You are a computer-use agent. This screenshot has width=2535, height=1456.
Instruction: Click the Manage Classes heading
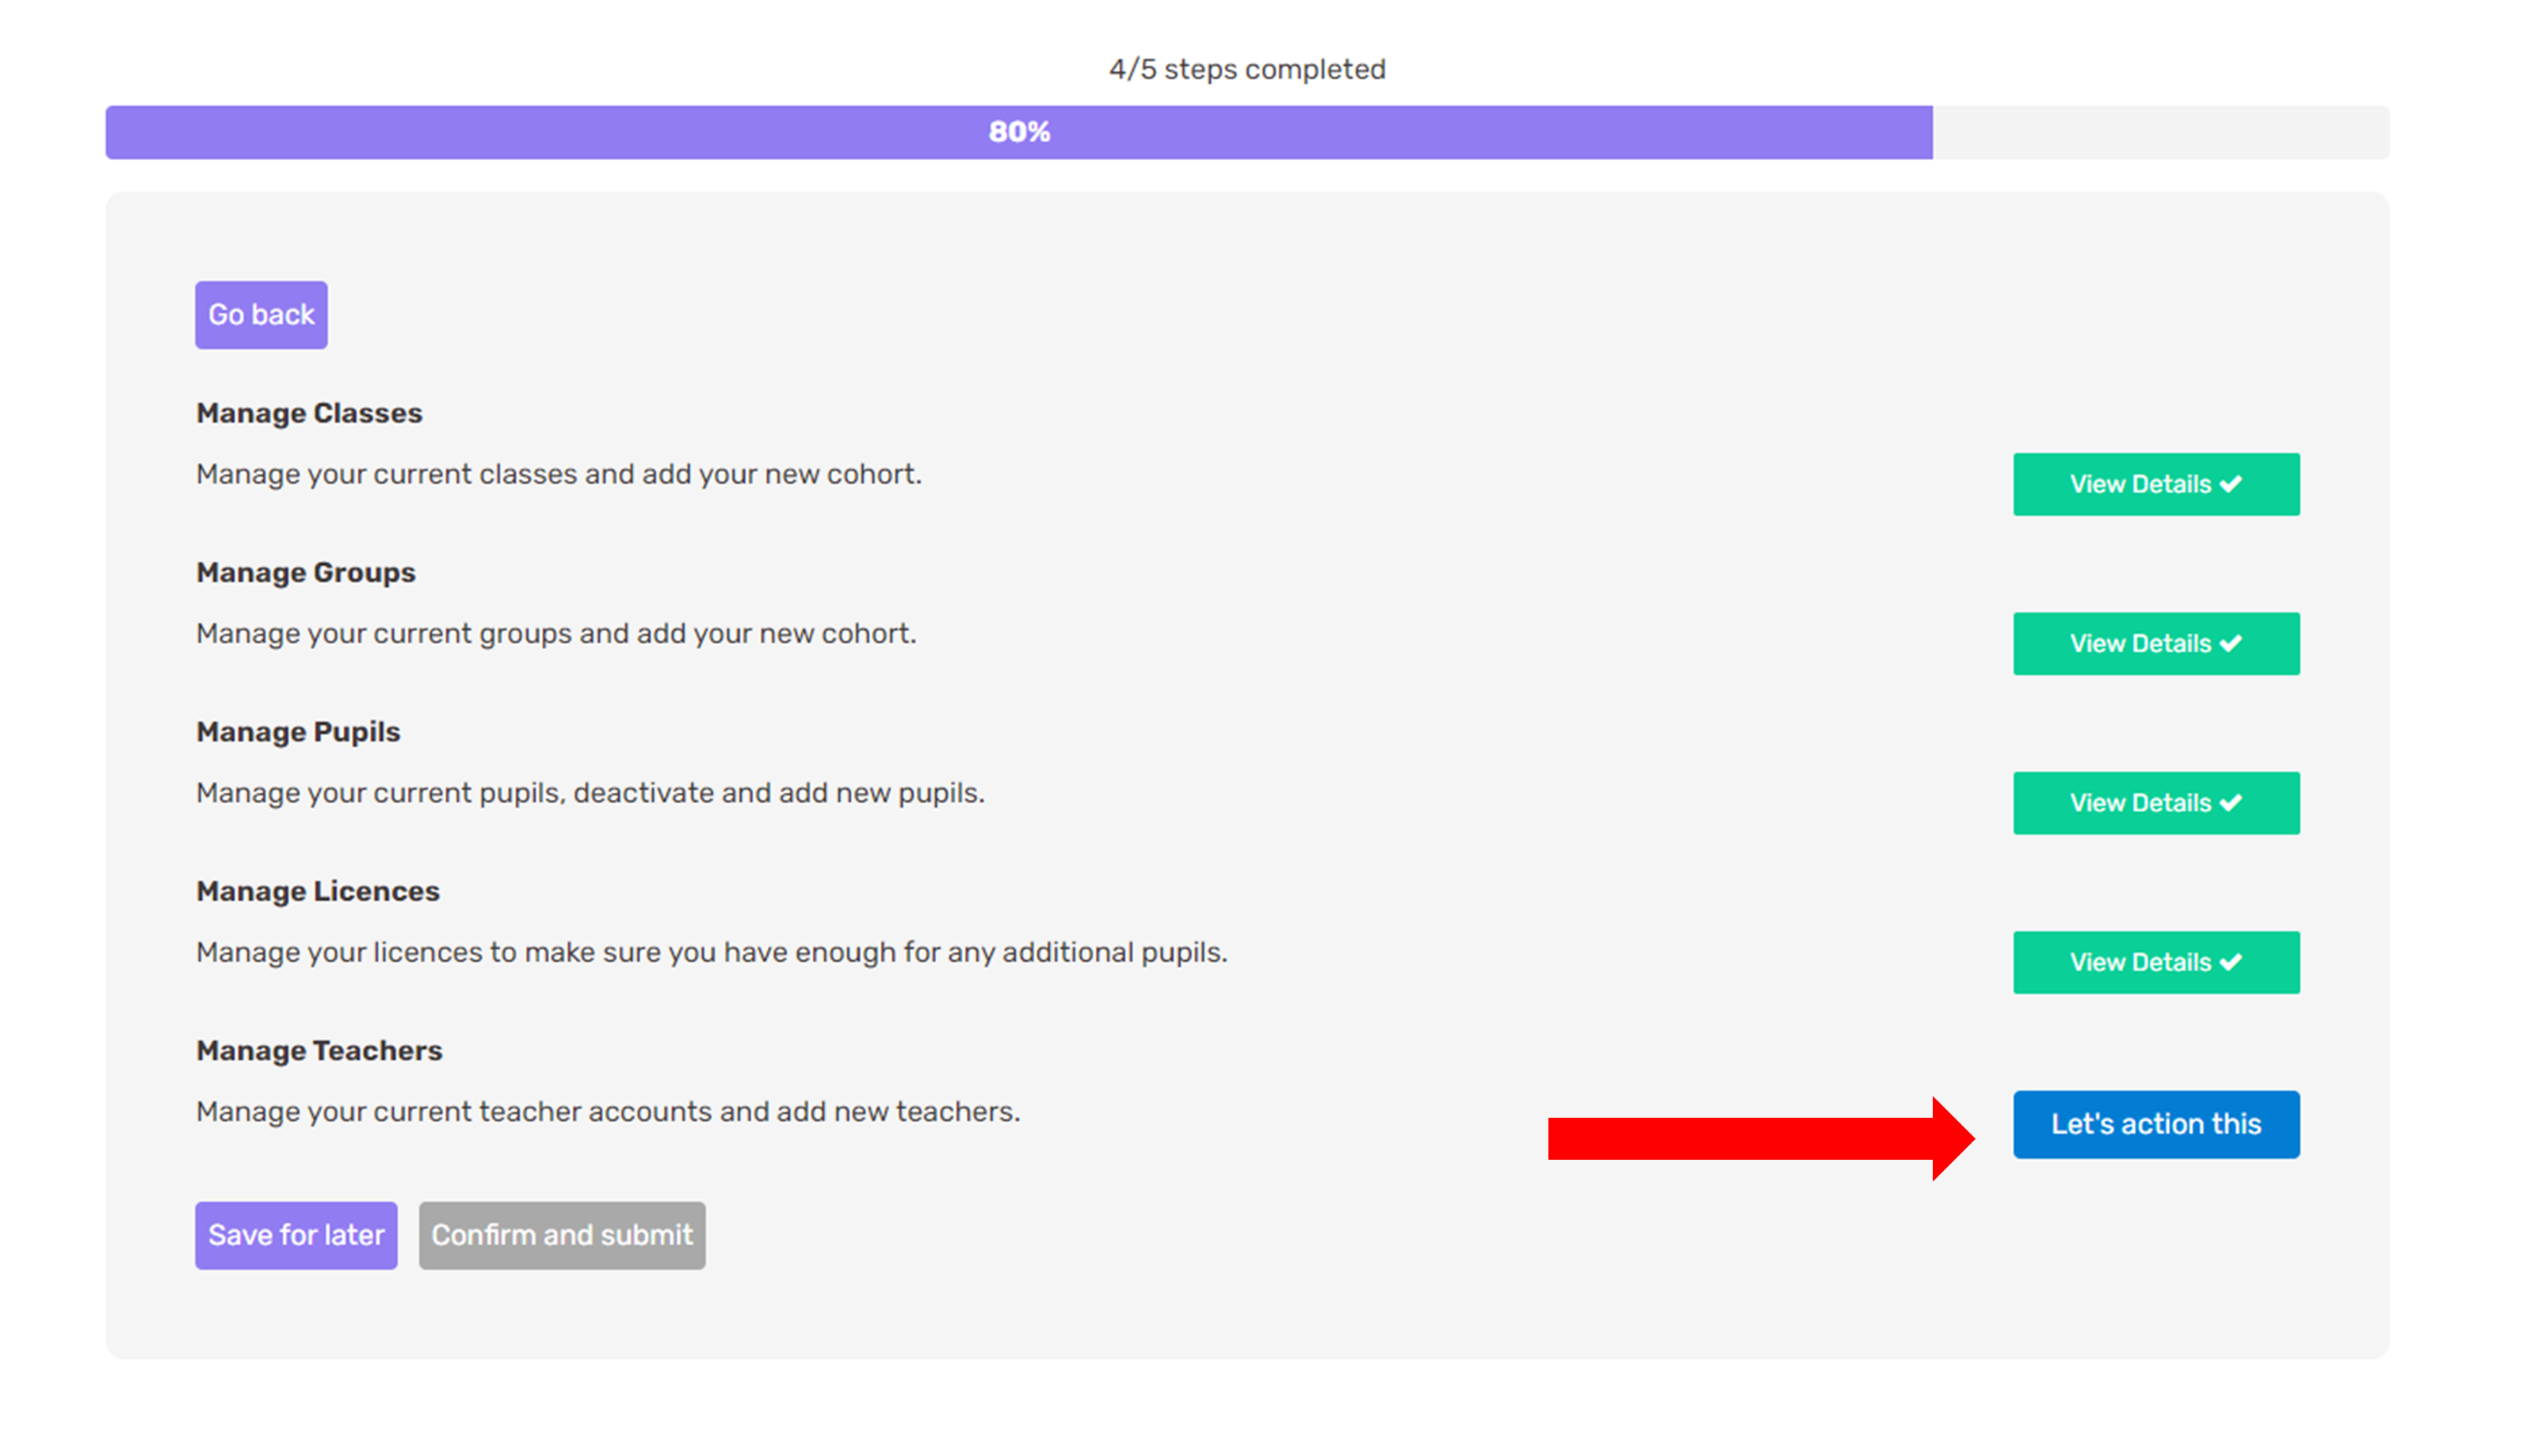click(x=309, y=413)
